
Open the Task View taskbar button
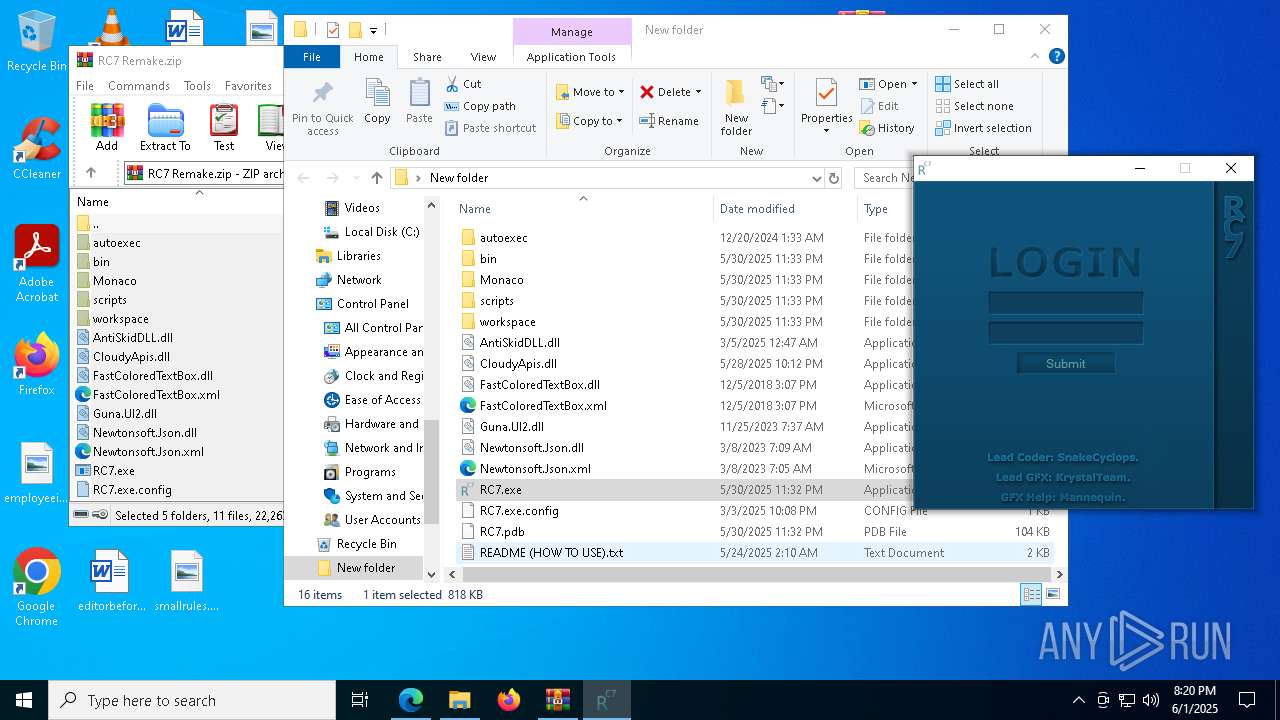[x=360, y=700]
